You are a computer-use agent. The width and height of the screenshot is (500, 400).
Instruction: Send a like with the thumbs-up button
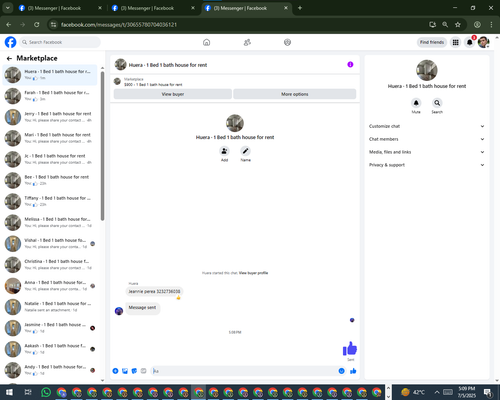pos(353,371)
